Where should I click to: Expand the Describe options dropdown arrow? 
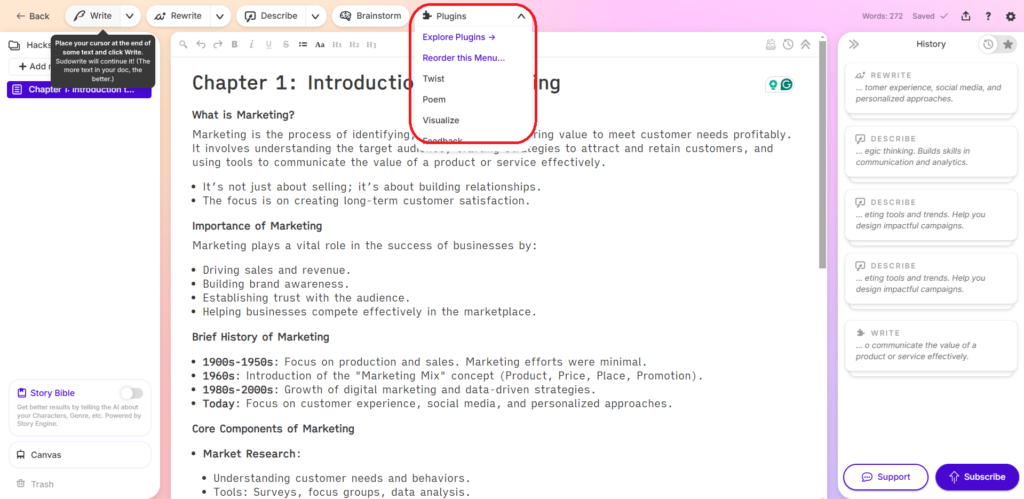(316, 16)
